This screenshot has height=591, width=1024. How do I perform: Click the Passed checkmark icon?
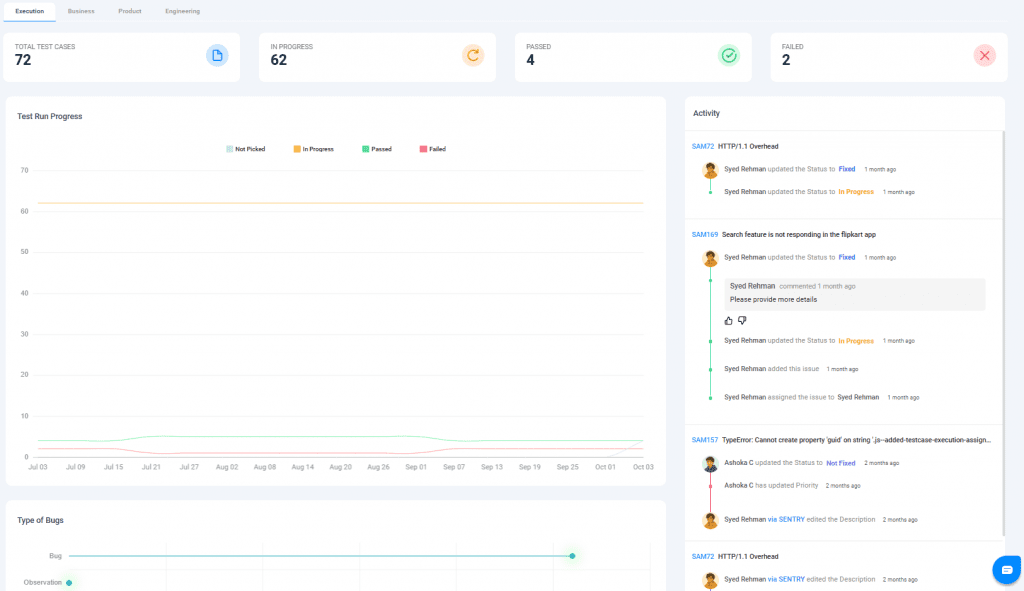pos(729,56)
